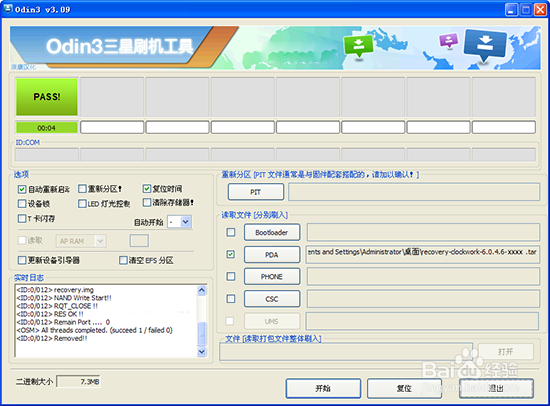The width and height of the screenshot is (550, 406).
Task: Enable the 清空 EFS 分区 checkbox
Action: point(123,260)
